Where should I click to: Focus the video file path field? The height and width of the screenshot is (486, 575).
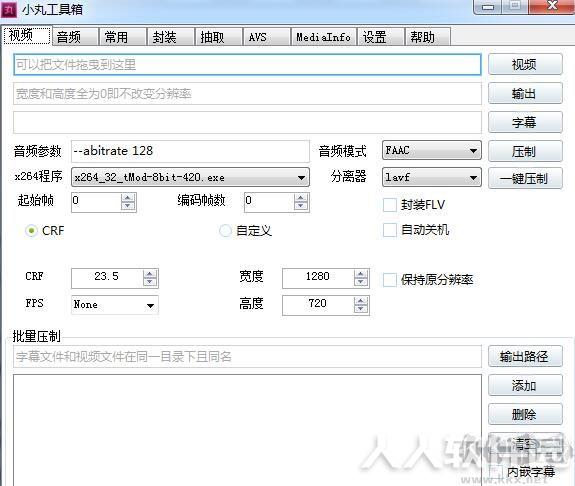[248, 65]
